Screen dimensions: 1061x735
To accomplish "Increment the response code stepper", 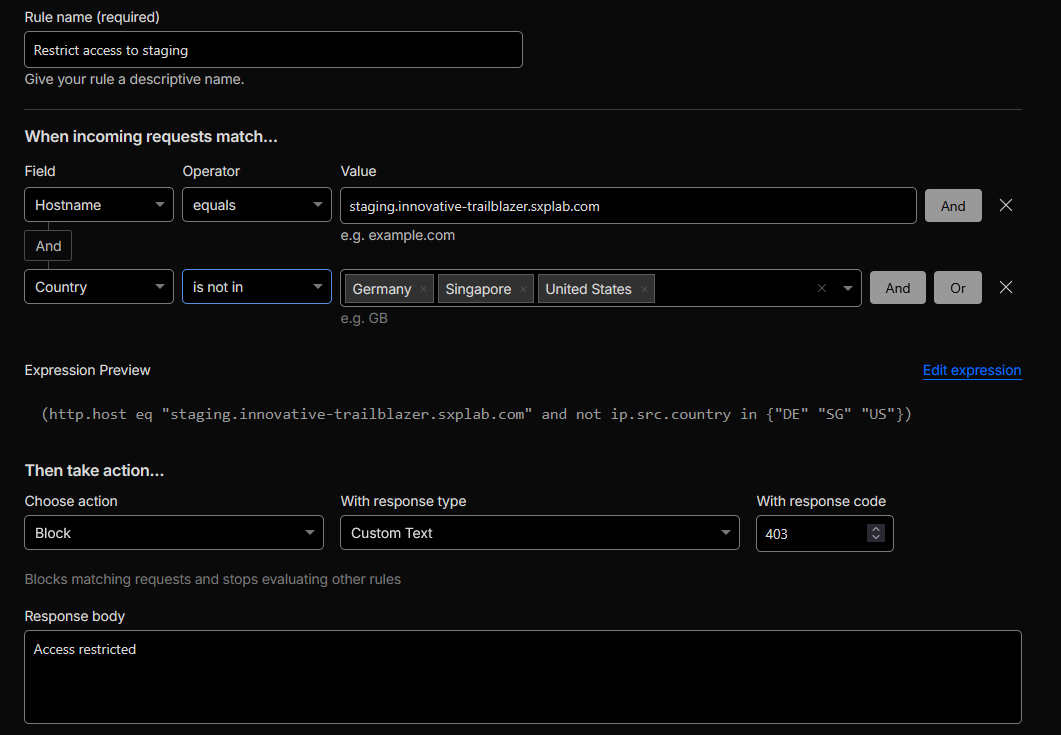I will tap(876, 529).
